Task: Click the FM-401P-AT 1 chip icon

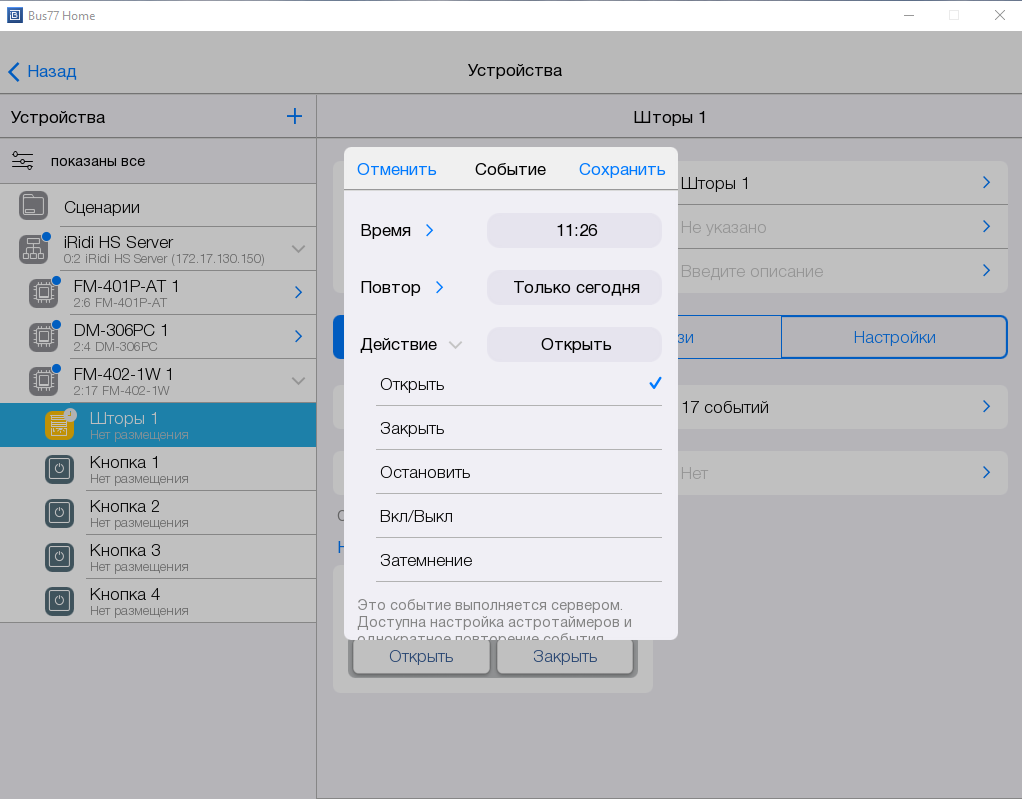Action: [x=42, y=293]
